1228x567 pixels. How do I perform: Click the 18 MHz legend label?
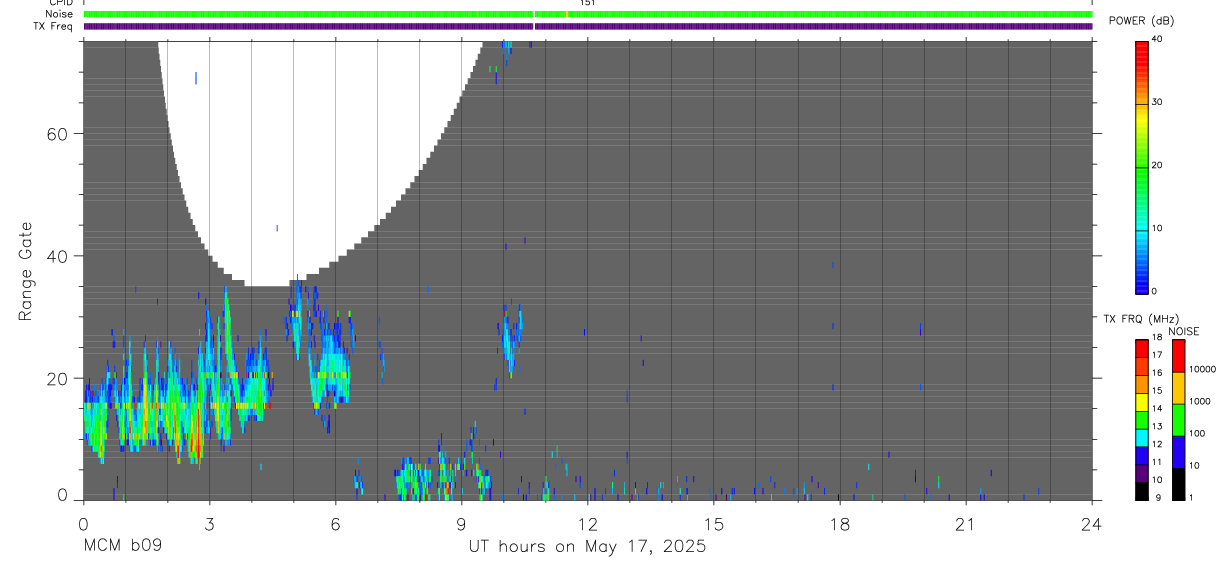click(1158, 338)
